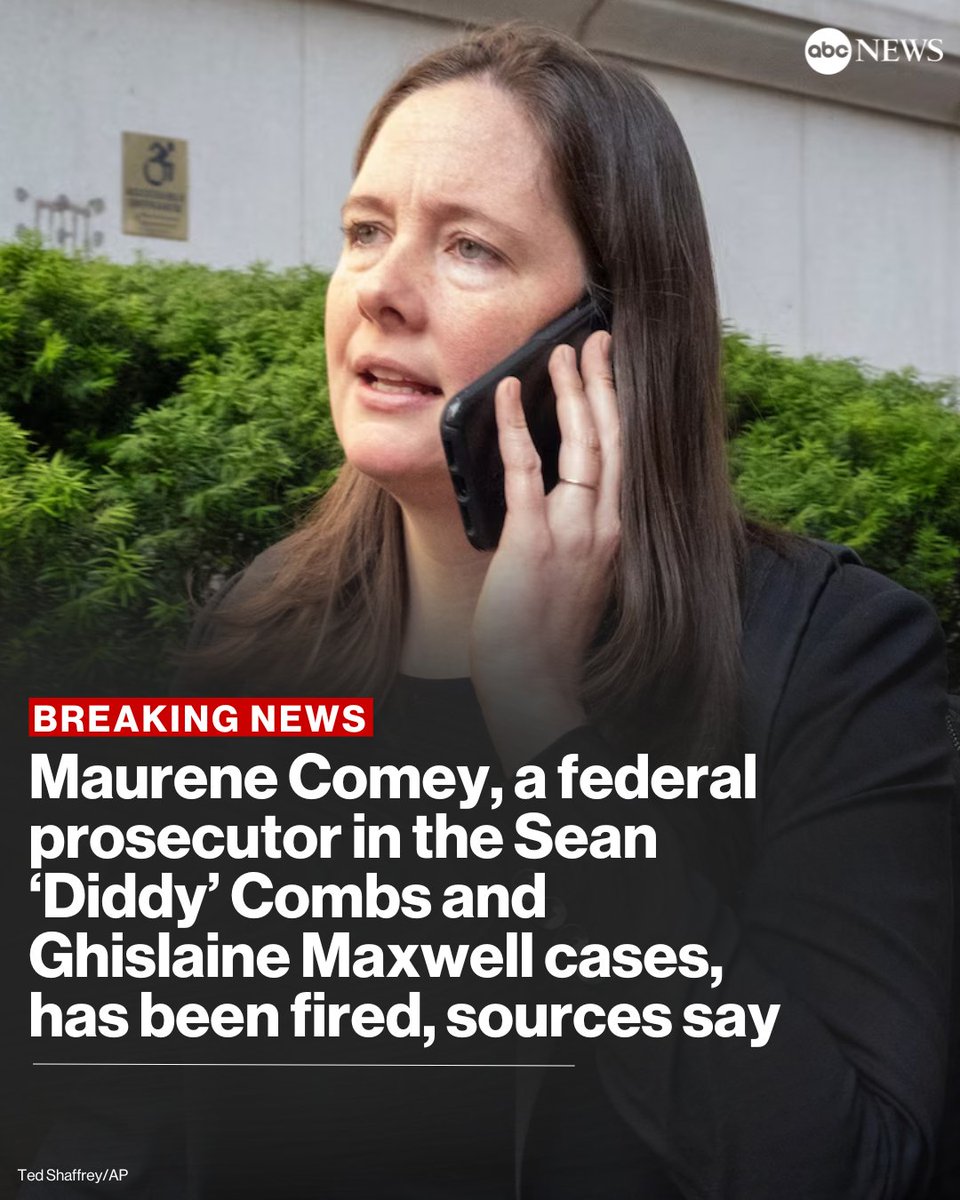Click the graffiti marking on the wall
The image size is (960, 1200).
pos(60,216)
